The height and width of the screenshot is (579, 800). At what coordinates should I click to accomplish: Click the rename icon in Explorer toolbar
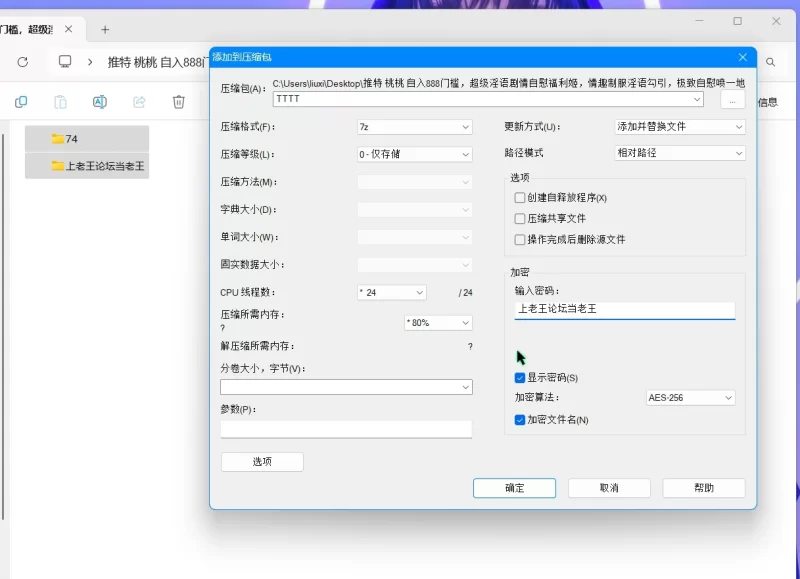click(x=99, y=101)
